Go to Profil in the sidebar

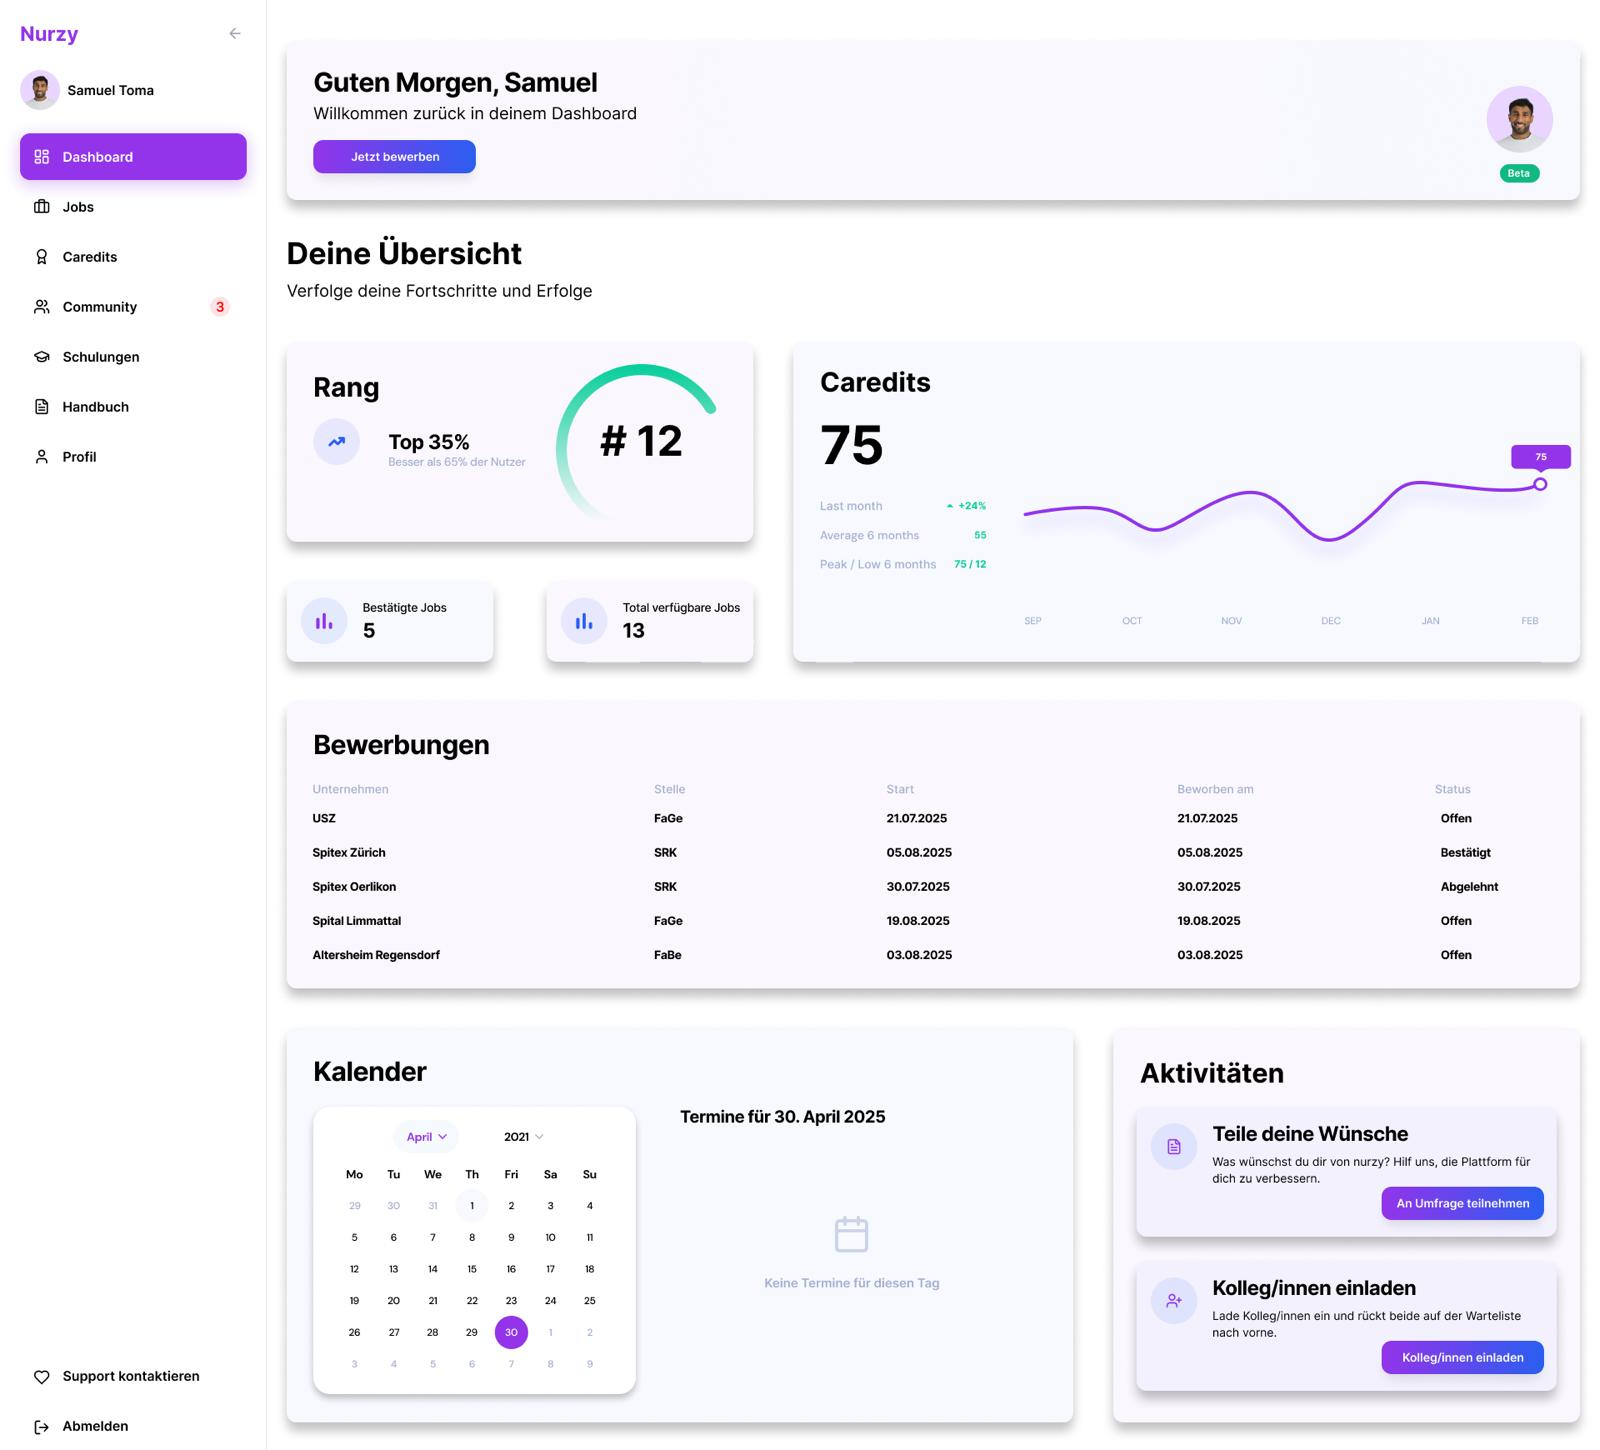click(x=133, y=457)
